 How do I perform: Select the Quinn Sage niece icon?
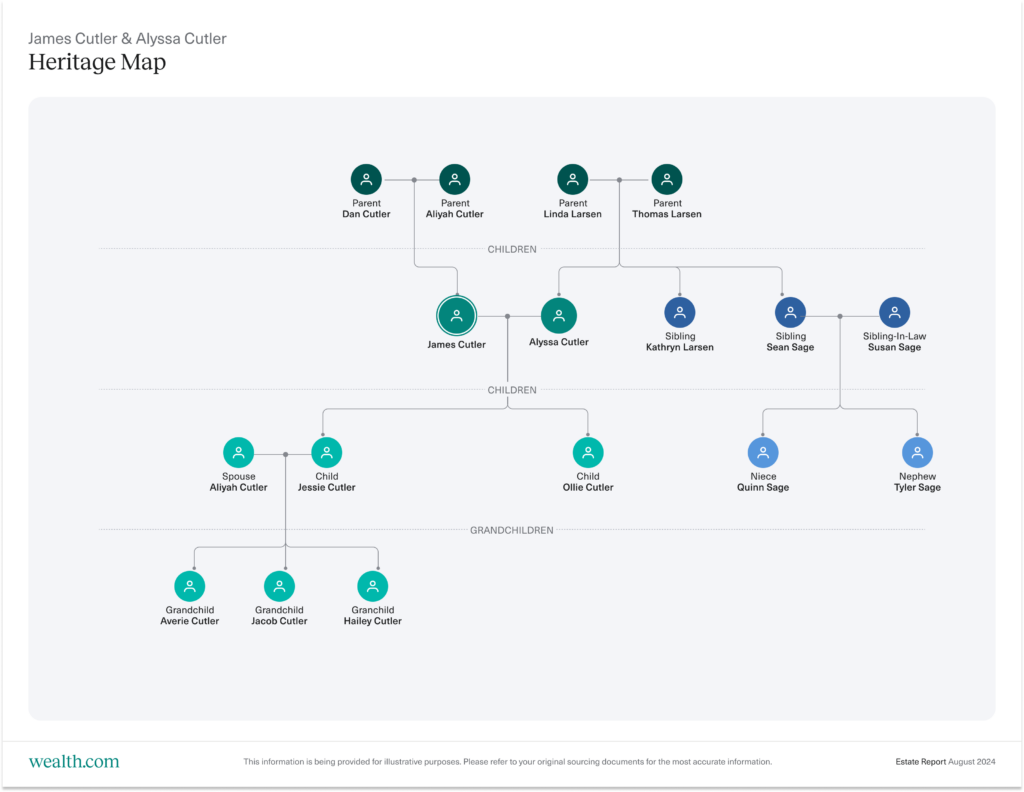click(x=763, y=451)
